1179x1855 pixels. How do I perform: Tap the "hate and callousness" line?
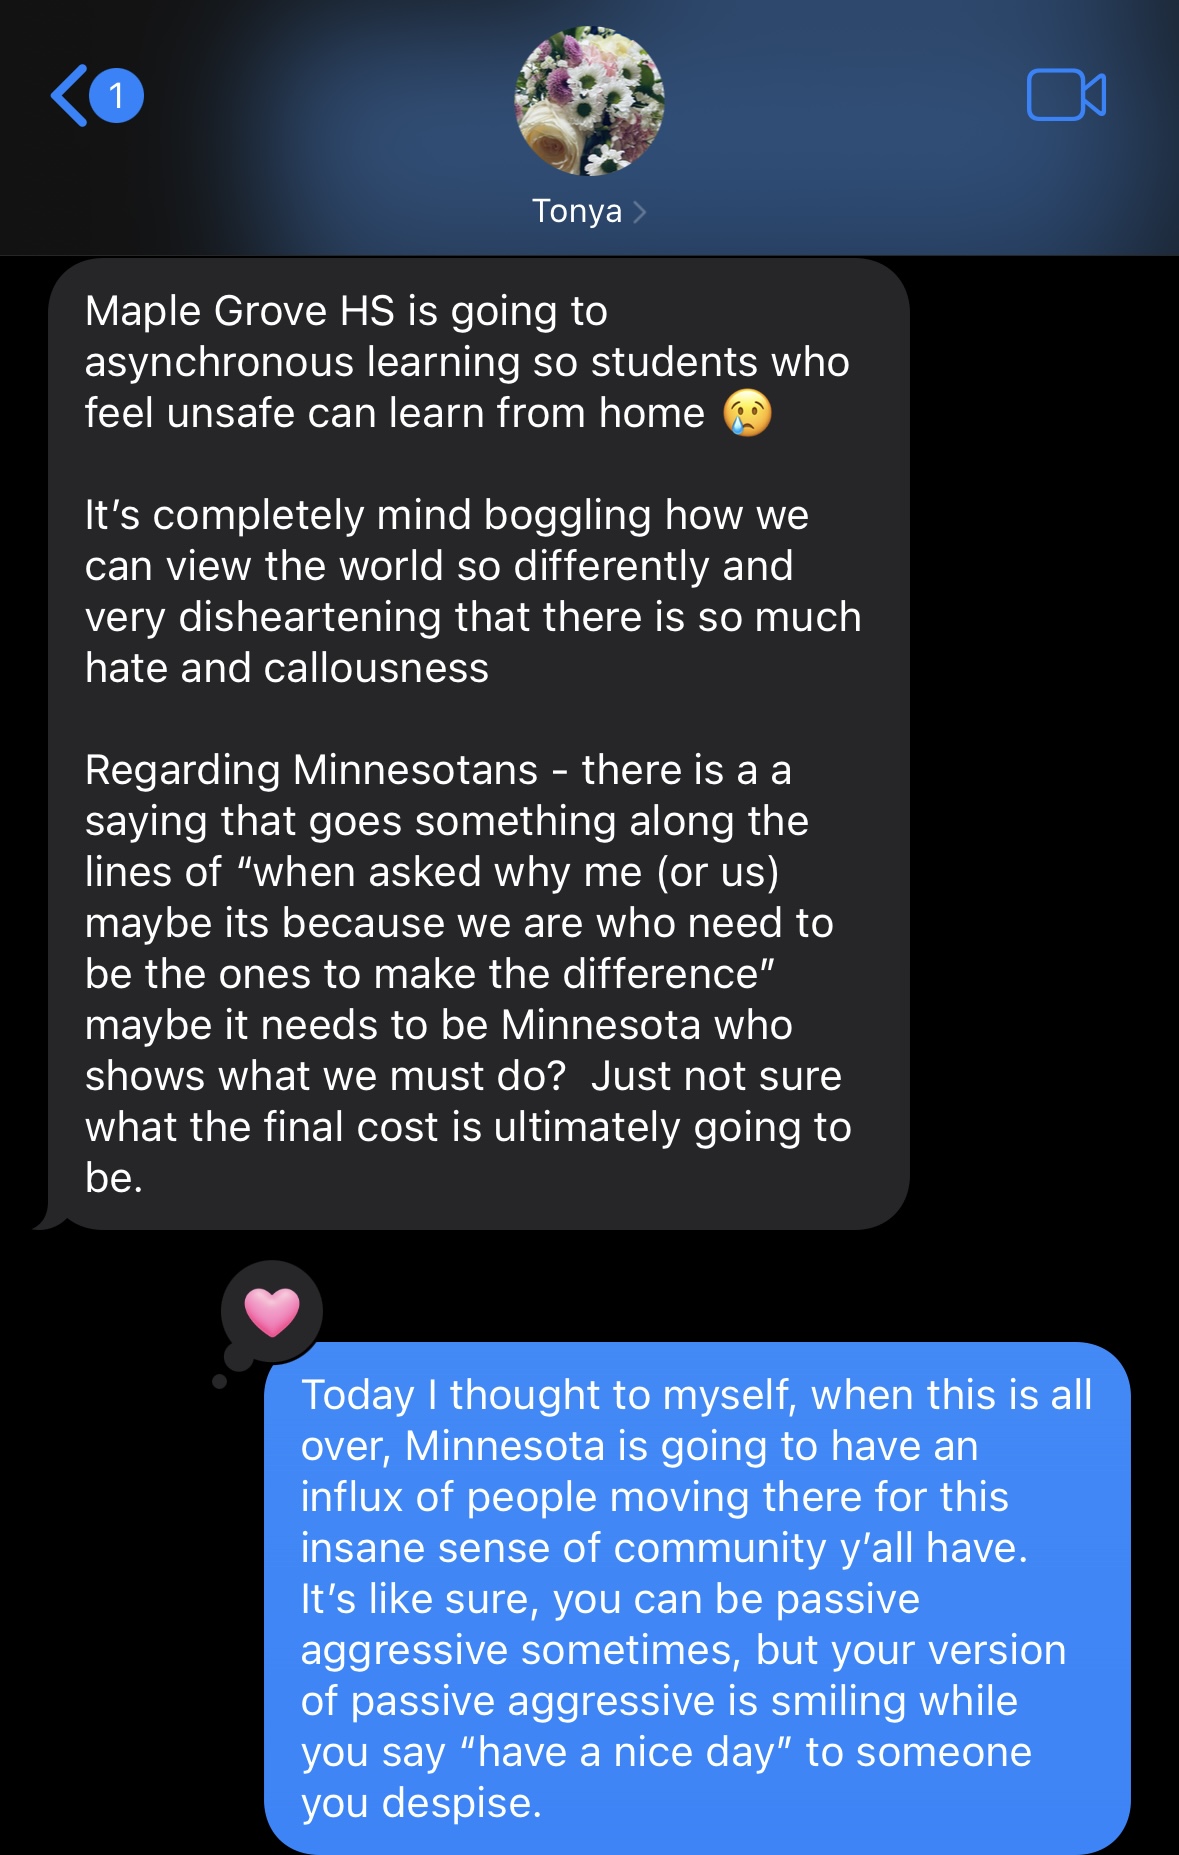(287, 668)
